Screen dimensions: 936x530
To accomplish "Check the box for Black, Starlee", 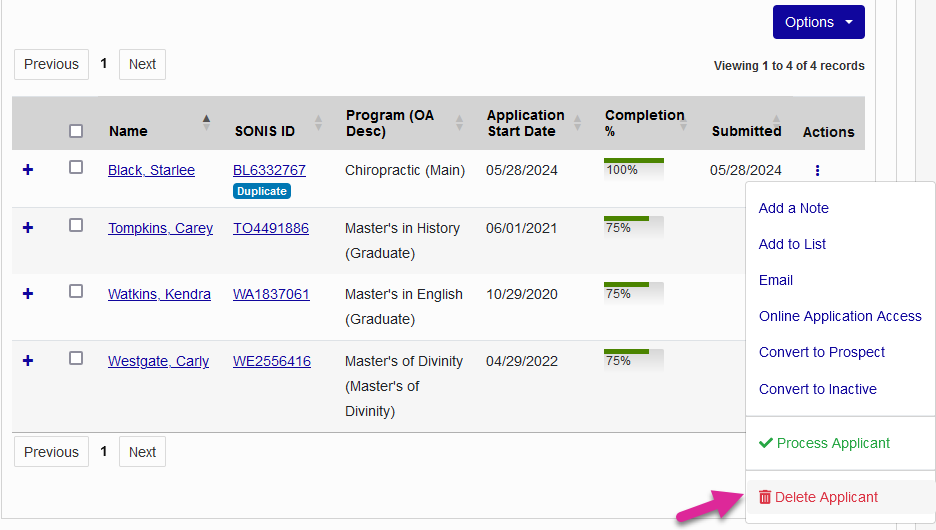I will pyautogui.click(x=76, y=167).
